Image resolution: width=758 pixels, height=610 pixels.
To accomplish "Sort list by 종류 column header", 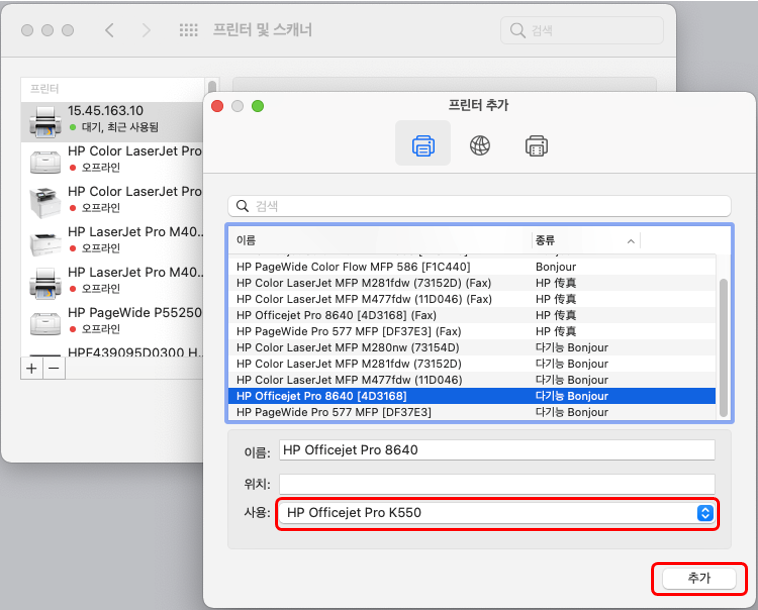I will [x=545, y=240].
